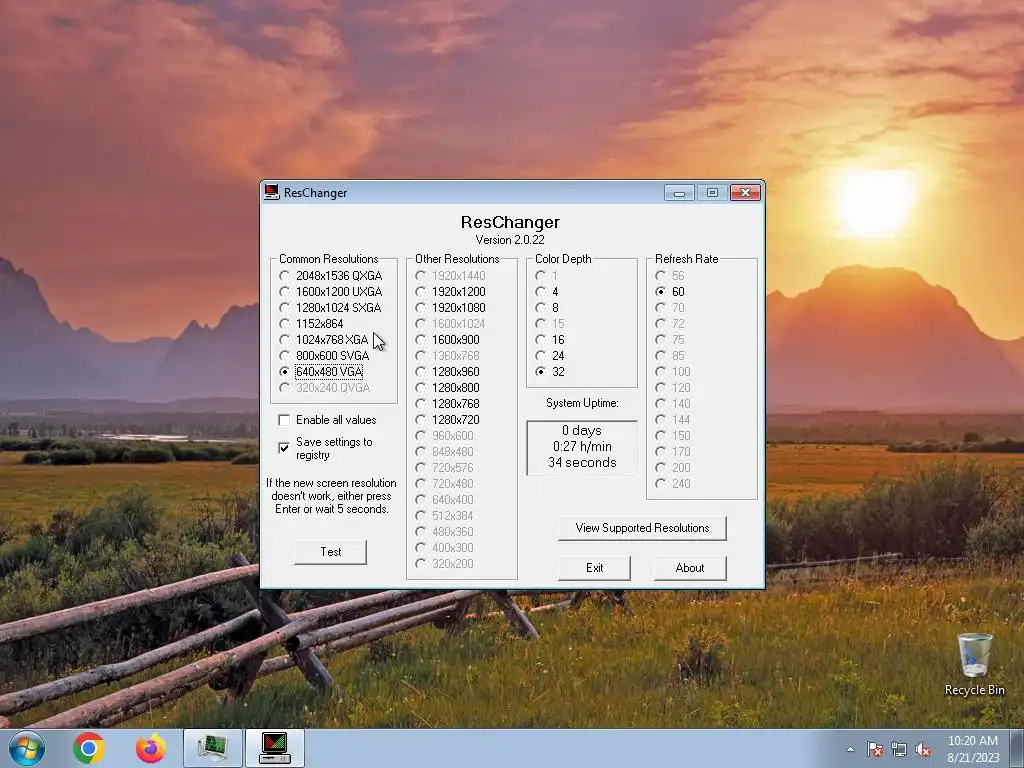Click the Exit button
This screenshot has width=1024, height=768.
[x=594, y=568]
